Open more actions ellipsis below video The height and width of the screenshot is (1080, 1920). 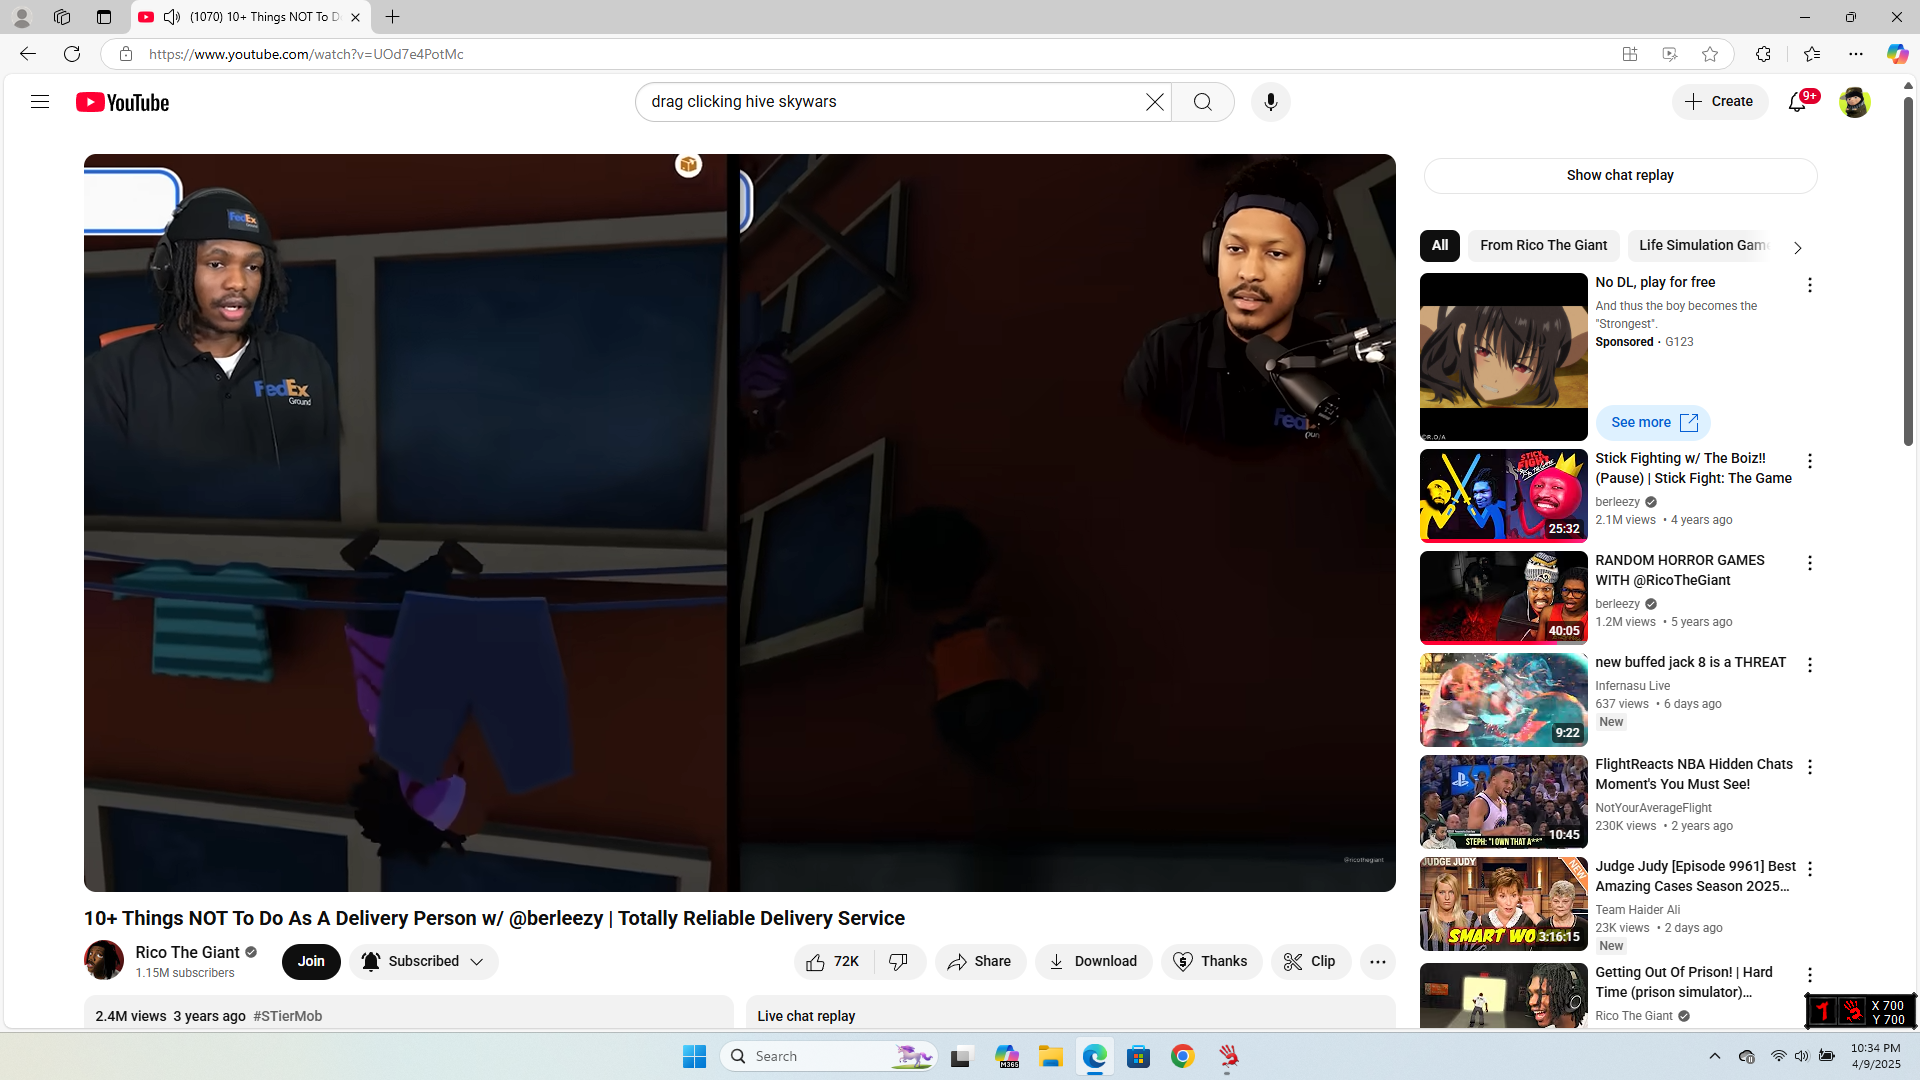[x=1378, y=962]
